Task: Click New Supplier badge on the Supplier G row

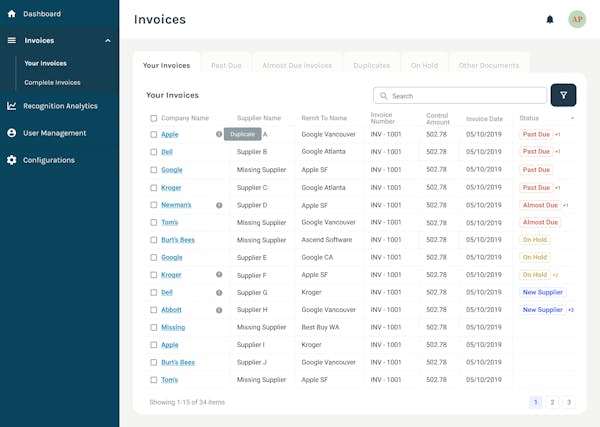Action: pos(543,292)
